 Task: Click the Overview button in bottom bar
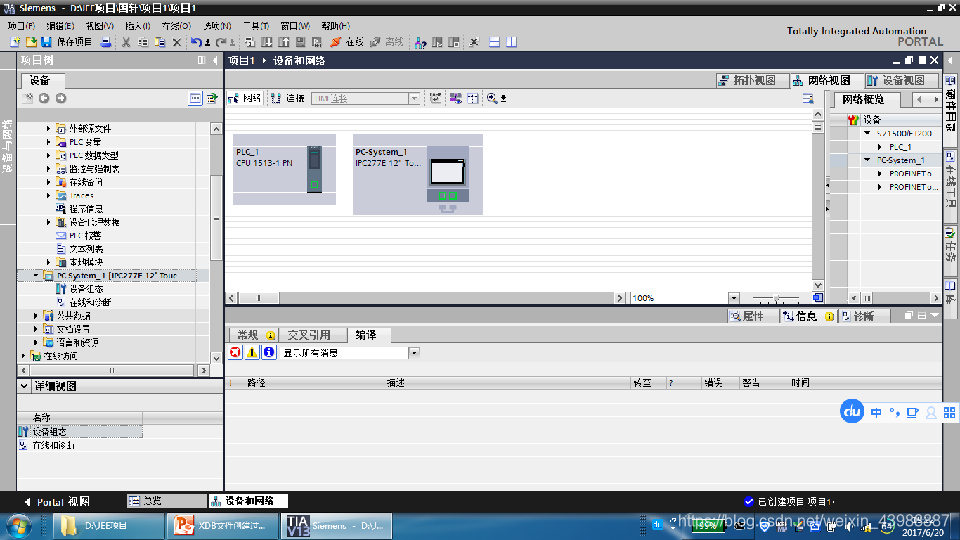pos(167,501)
